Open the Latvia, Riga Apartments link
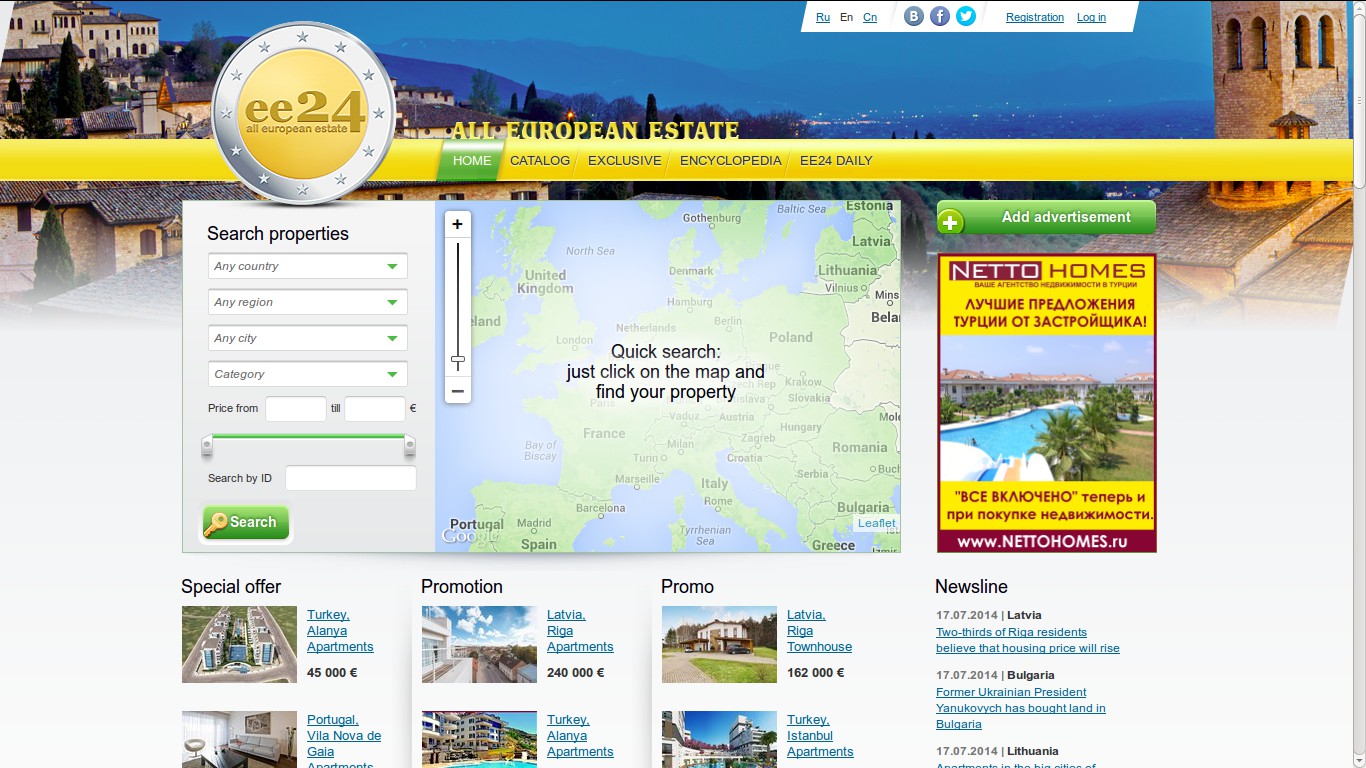Screen dimensions: 1366x768 pos(580,631)
